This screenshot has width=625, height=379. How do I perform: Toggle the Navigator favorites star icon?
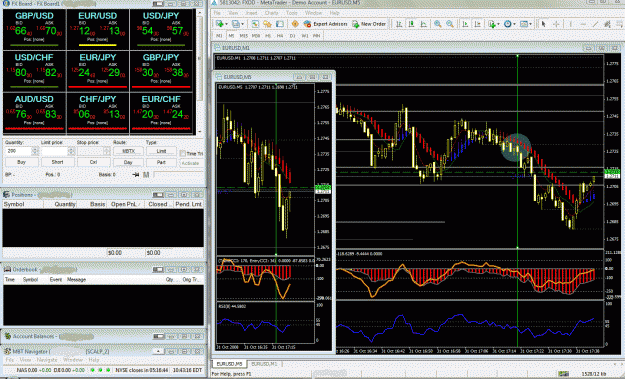point(267,24)
